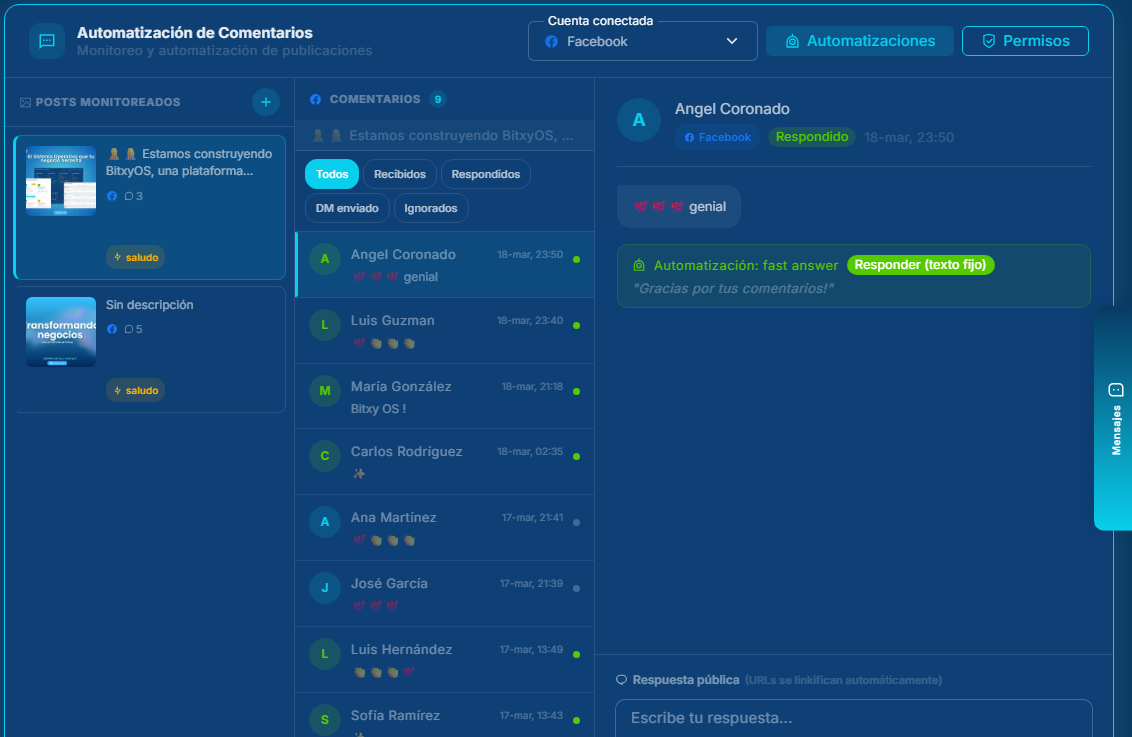Screen dimensions: 1132x737
Task: Open the Automatizaciones button
Action: tap(859, 41)
